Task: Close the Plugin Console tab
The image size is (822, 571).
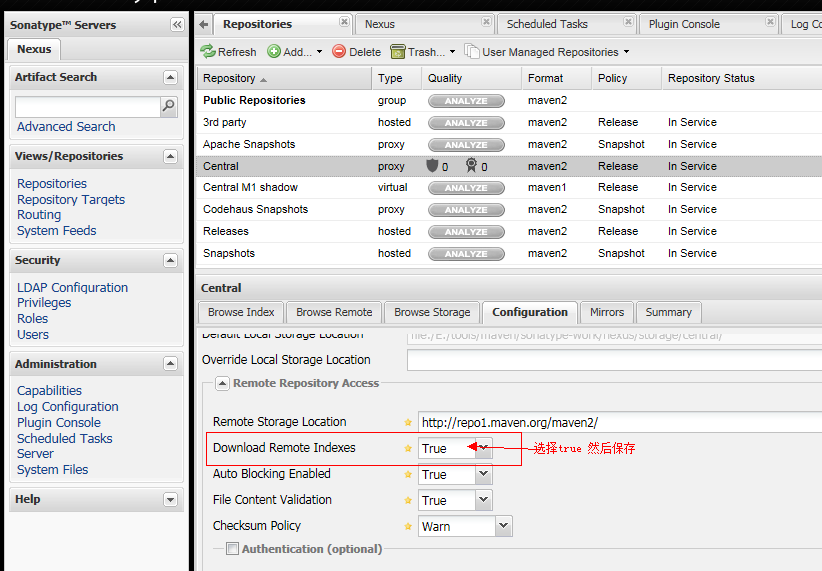Action: [770, 21]
